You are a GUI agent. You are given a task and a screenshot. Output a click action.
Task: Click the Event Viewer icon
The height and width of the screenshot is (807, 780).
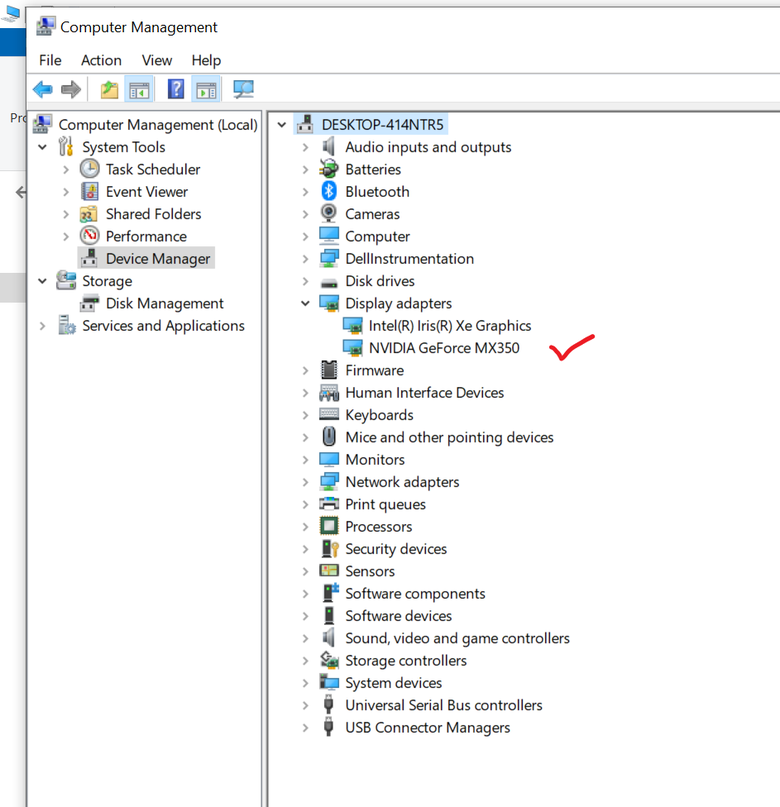pos(90,191)
